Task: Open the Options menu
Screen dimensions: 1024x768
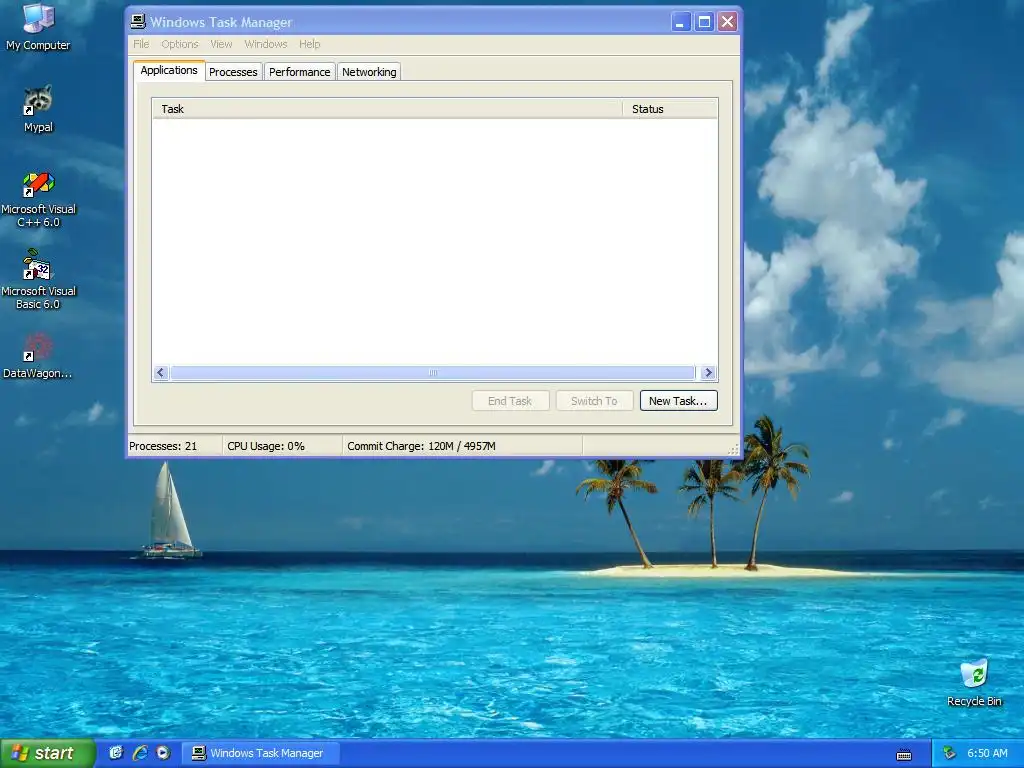Action: pos(180,44)
